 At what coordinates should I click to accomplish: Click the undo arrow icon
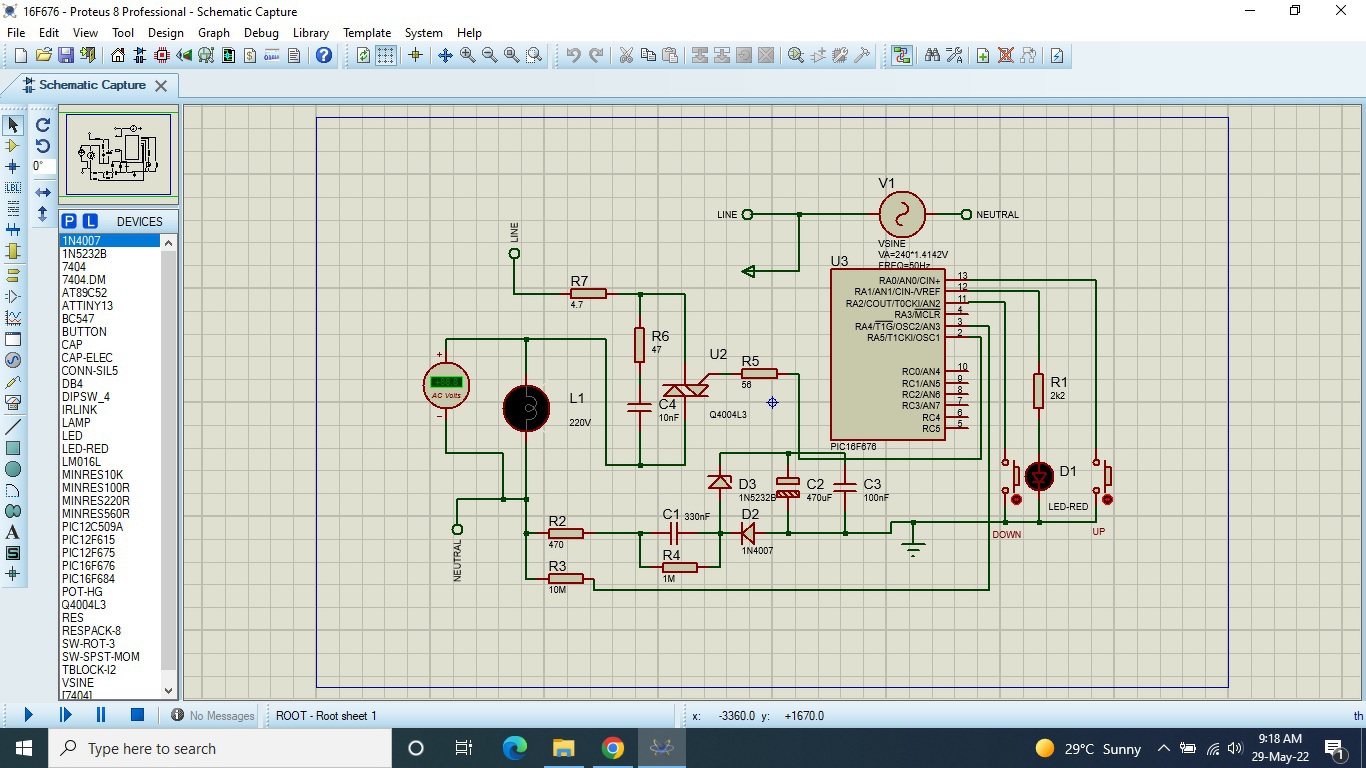(573, 56)
